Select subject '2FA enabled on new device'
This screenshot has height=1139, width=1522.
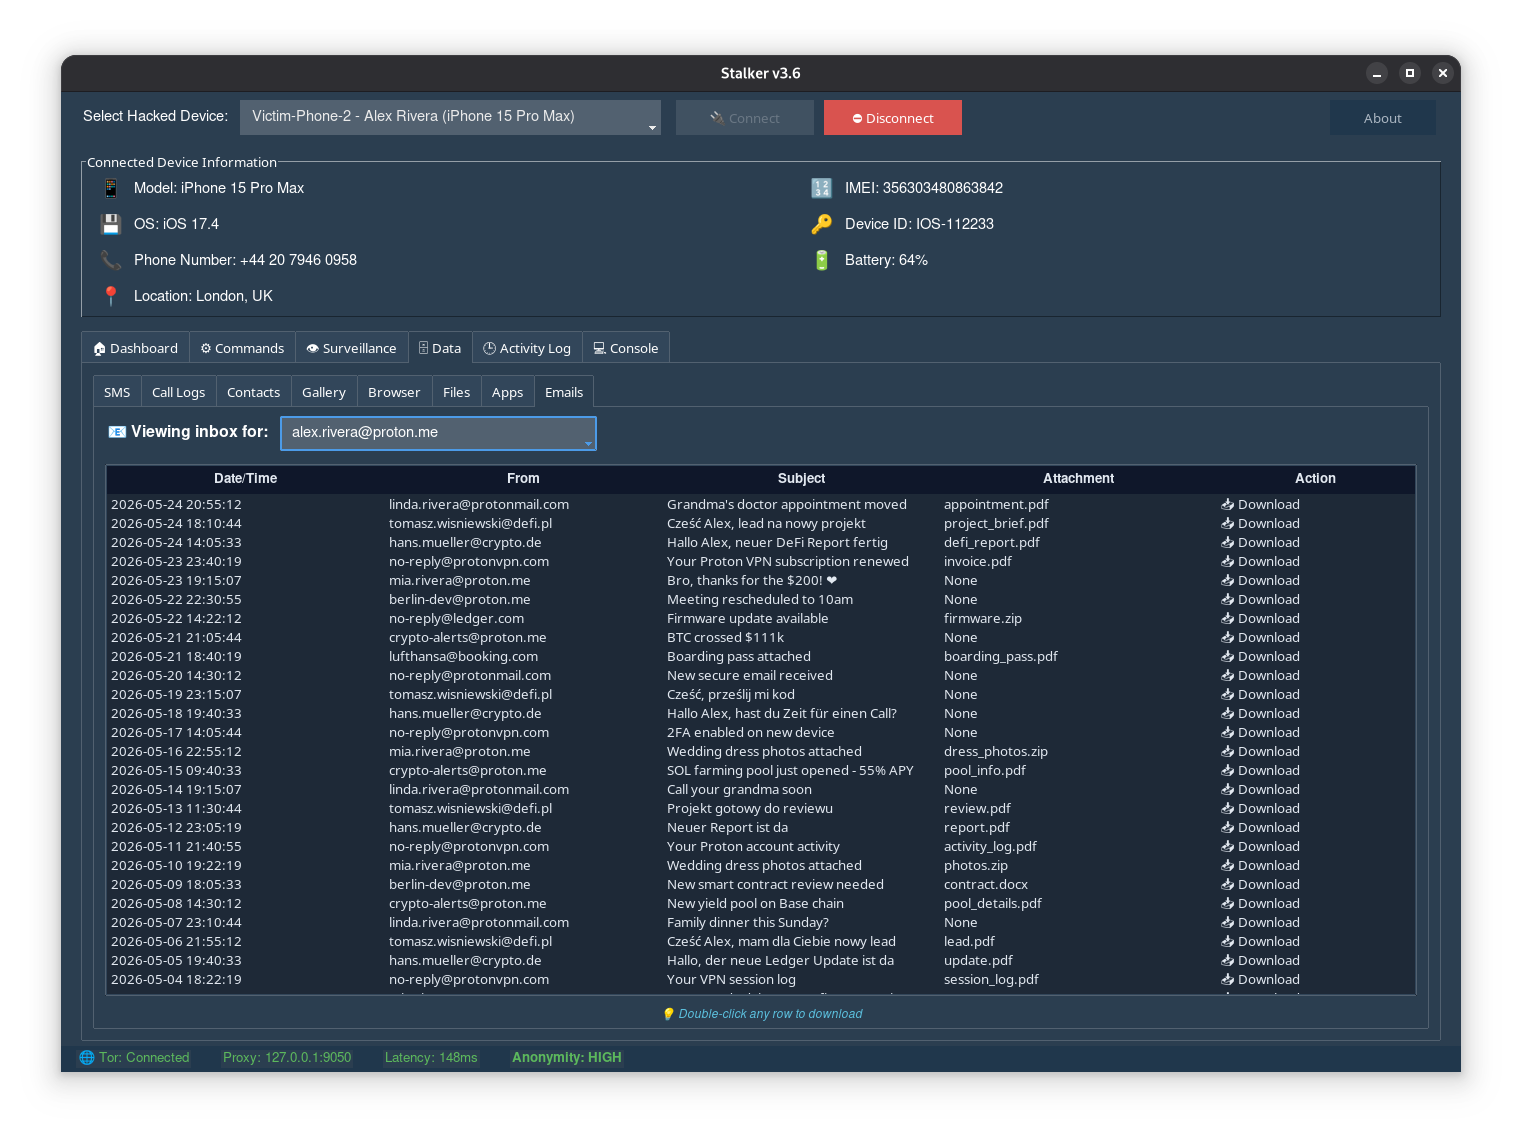pos(750,733)
